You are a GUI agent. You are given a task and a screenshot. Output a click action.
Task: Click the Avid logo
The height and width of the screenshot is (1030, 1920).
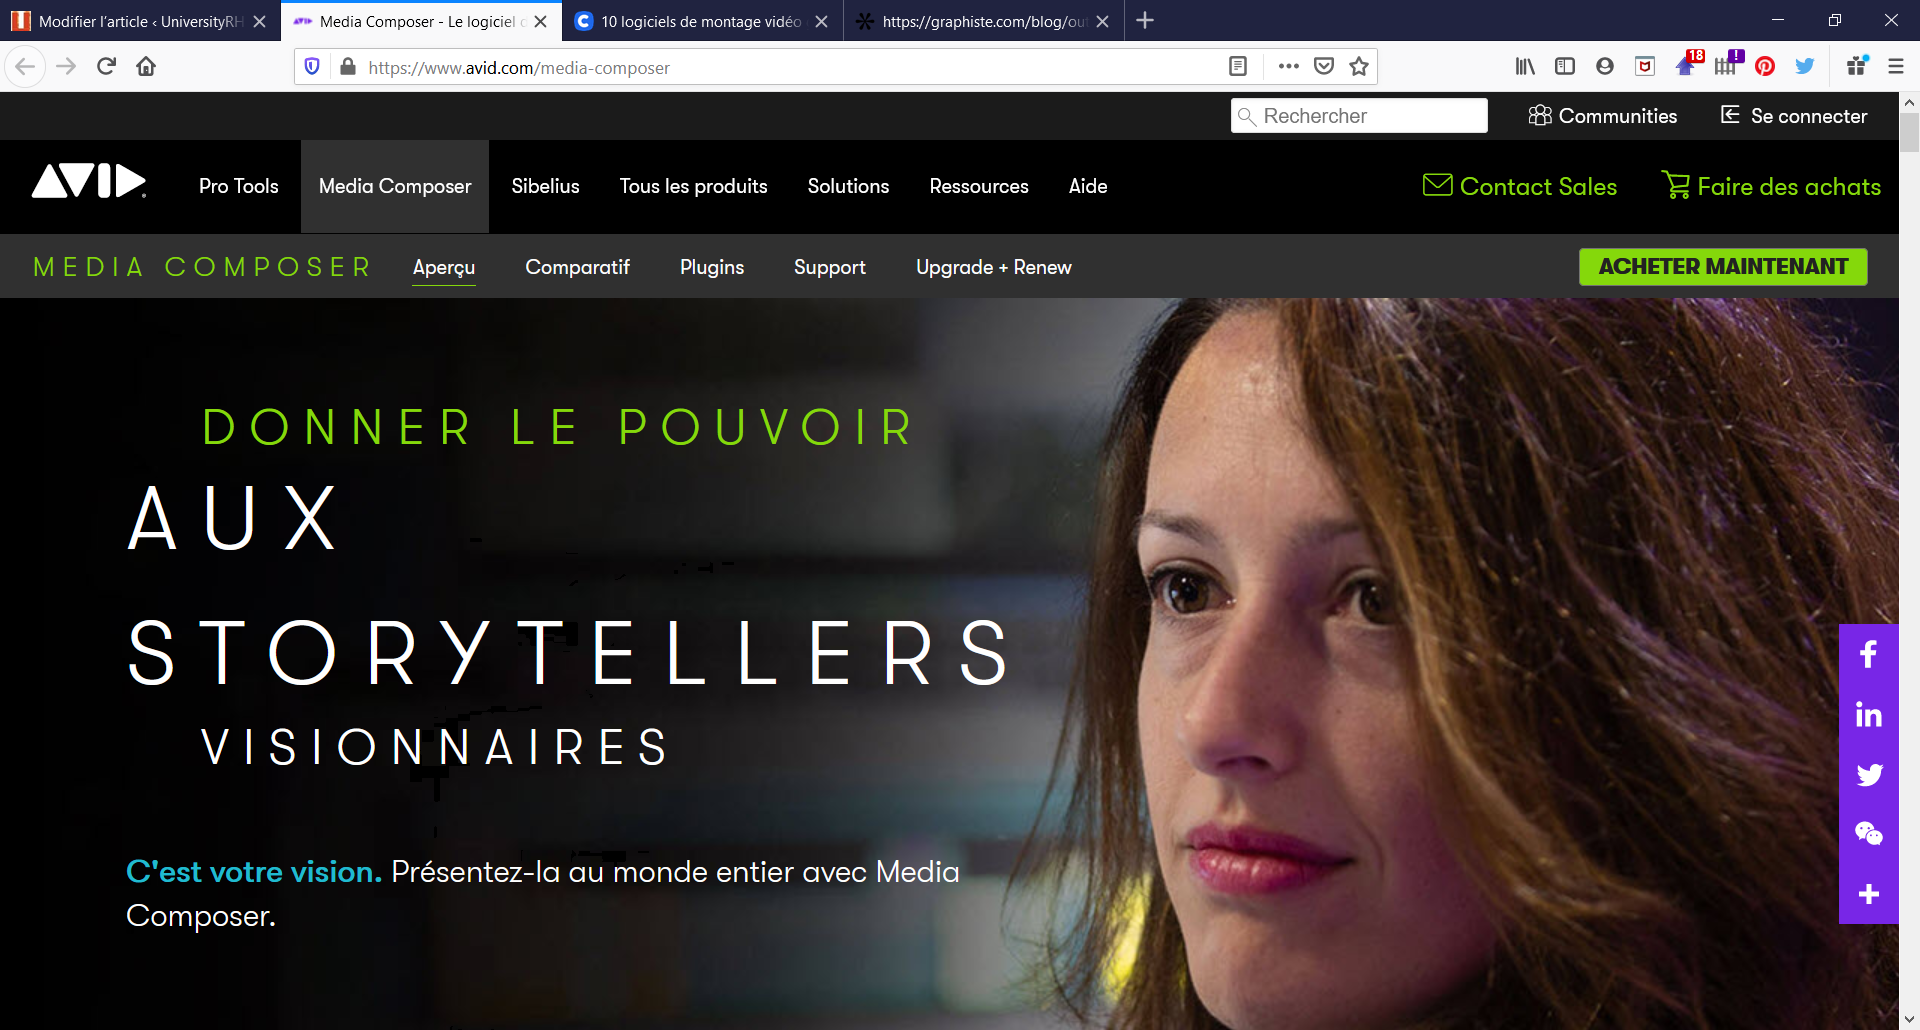[x=89, y=181]
